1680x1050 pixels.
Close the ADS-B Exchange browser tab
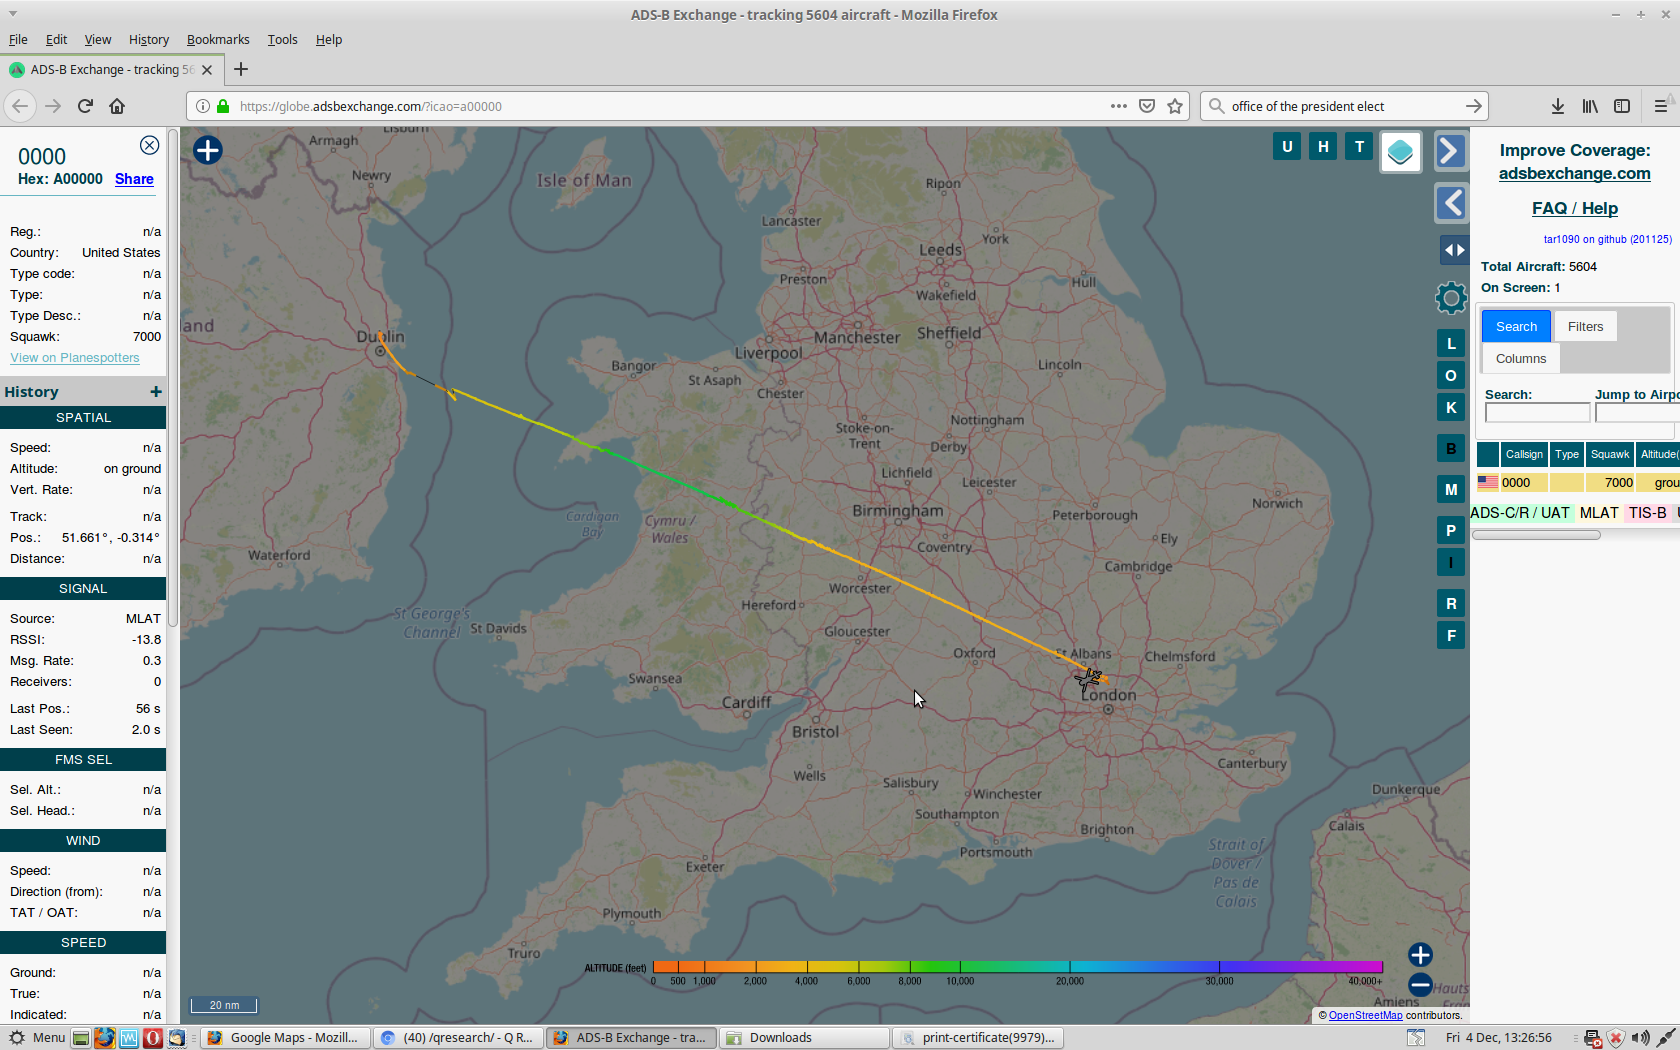(207, 69)
